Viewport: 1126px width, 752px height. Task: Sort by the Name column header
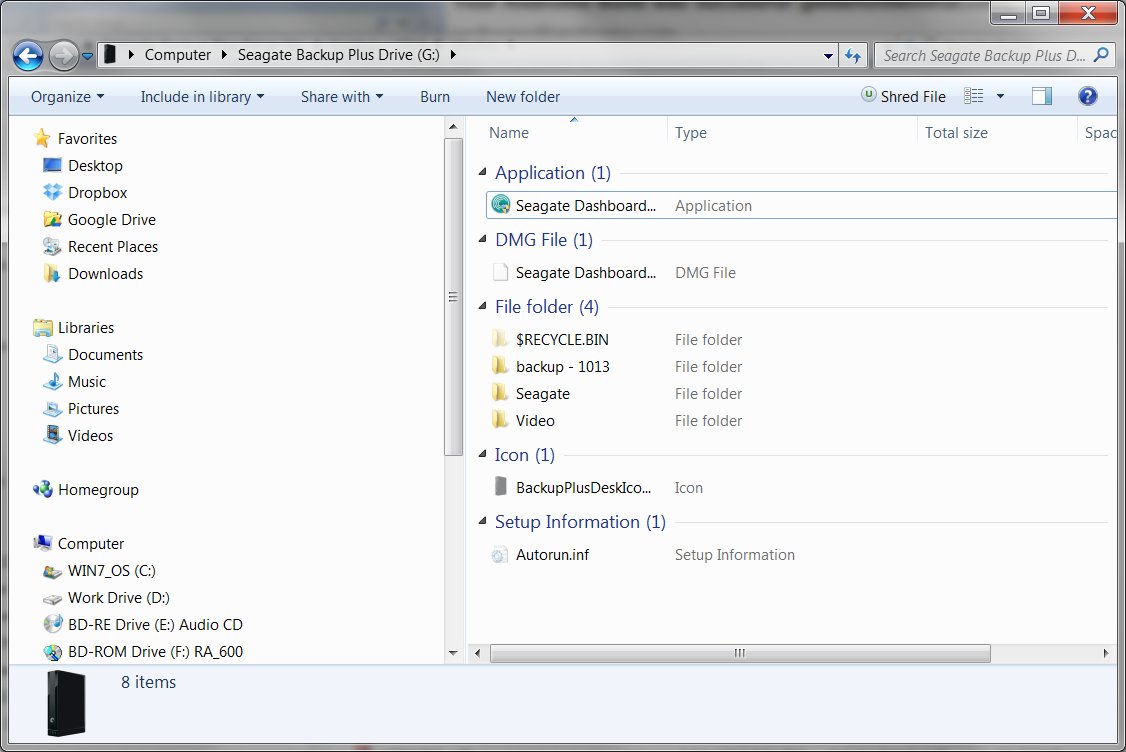pyautogui.click(x=508, y=133)
